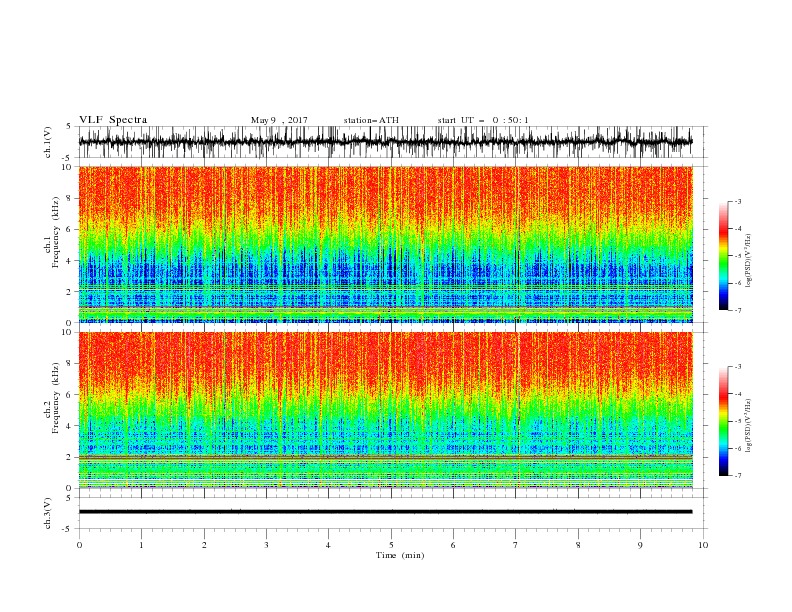Click the ch.1 voltage waveform trace
Image resolution: width=792 pixels, height=612 pixels.
(x=385, y=142)
